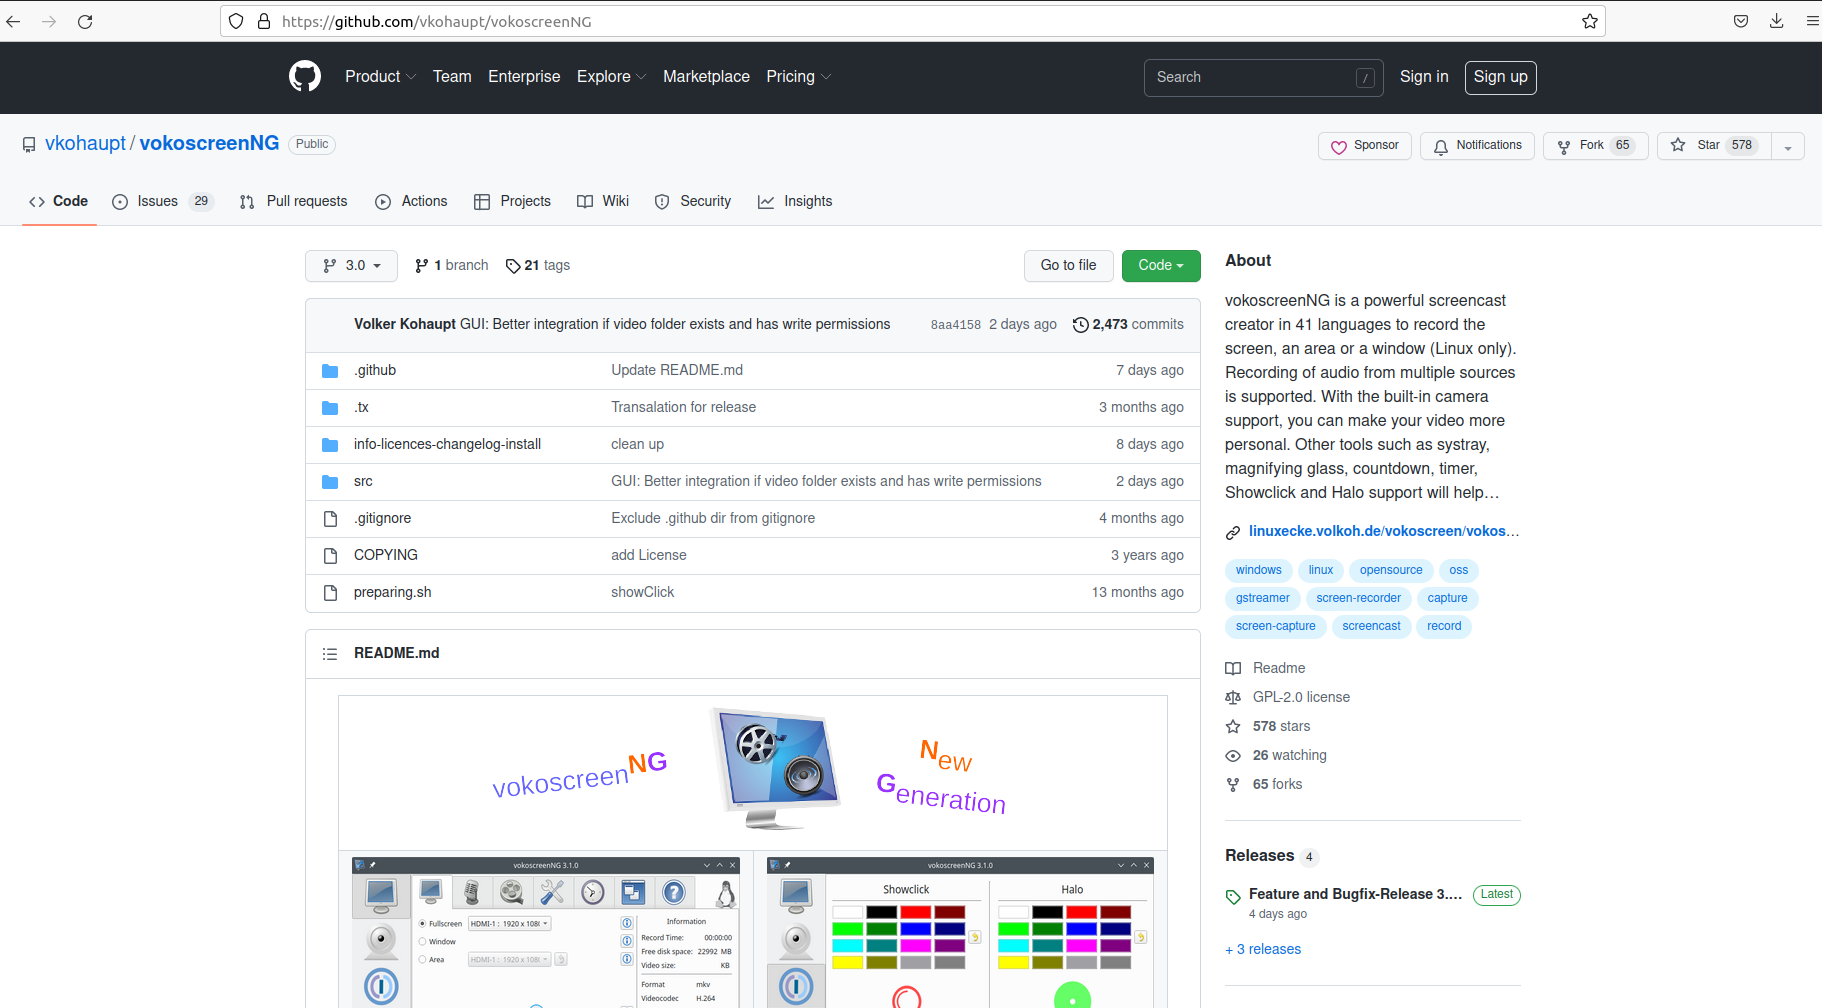
Task: Switch to the Insights tab
Action: [795, 201]
